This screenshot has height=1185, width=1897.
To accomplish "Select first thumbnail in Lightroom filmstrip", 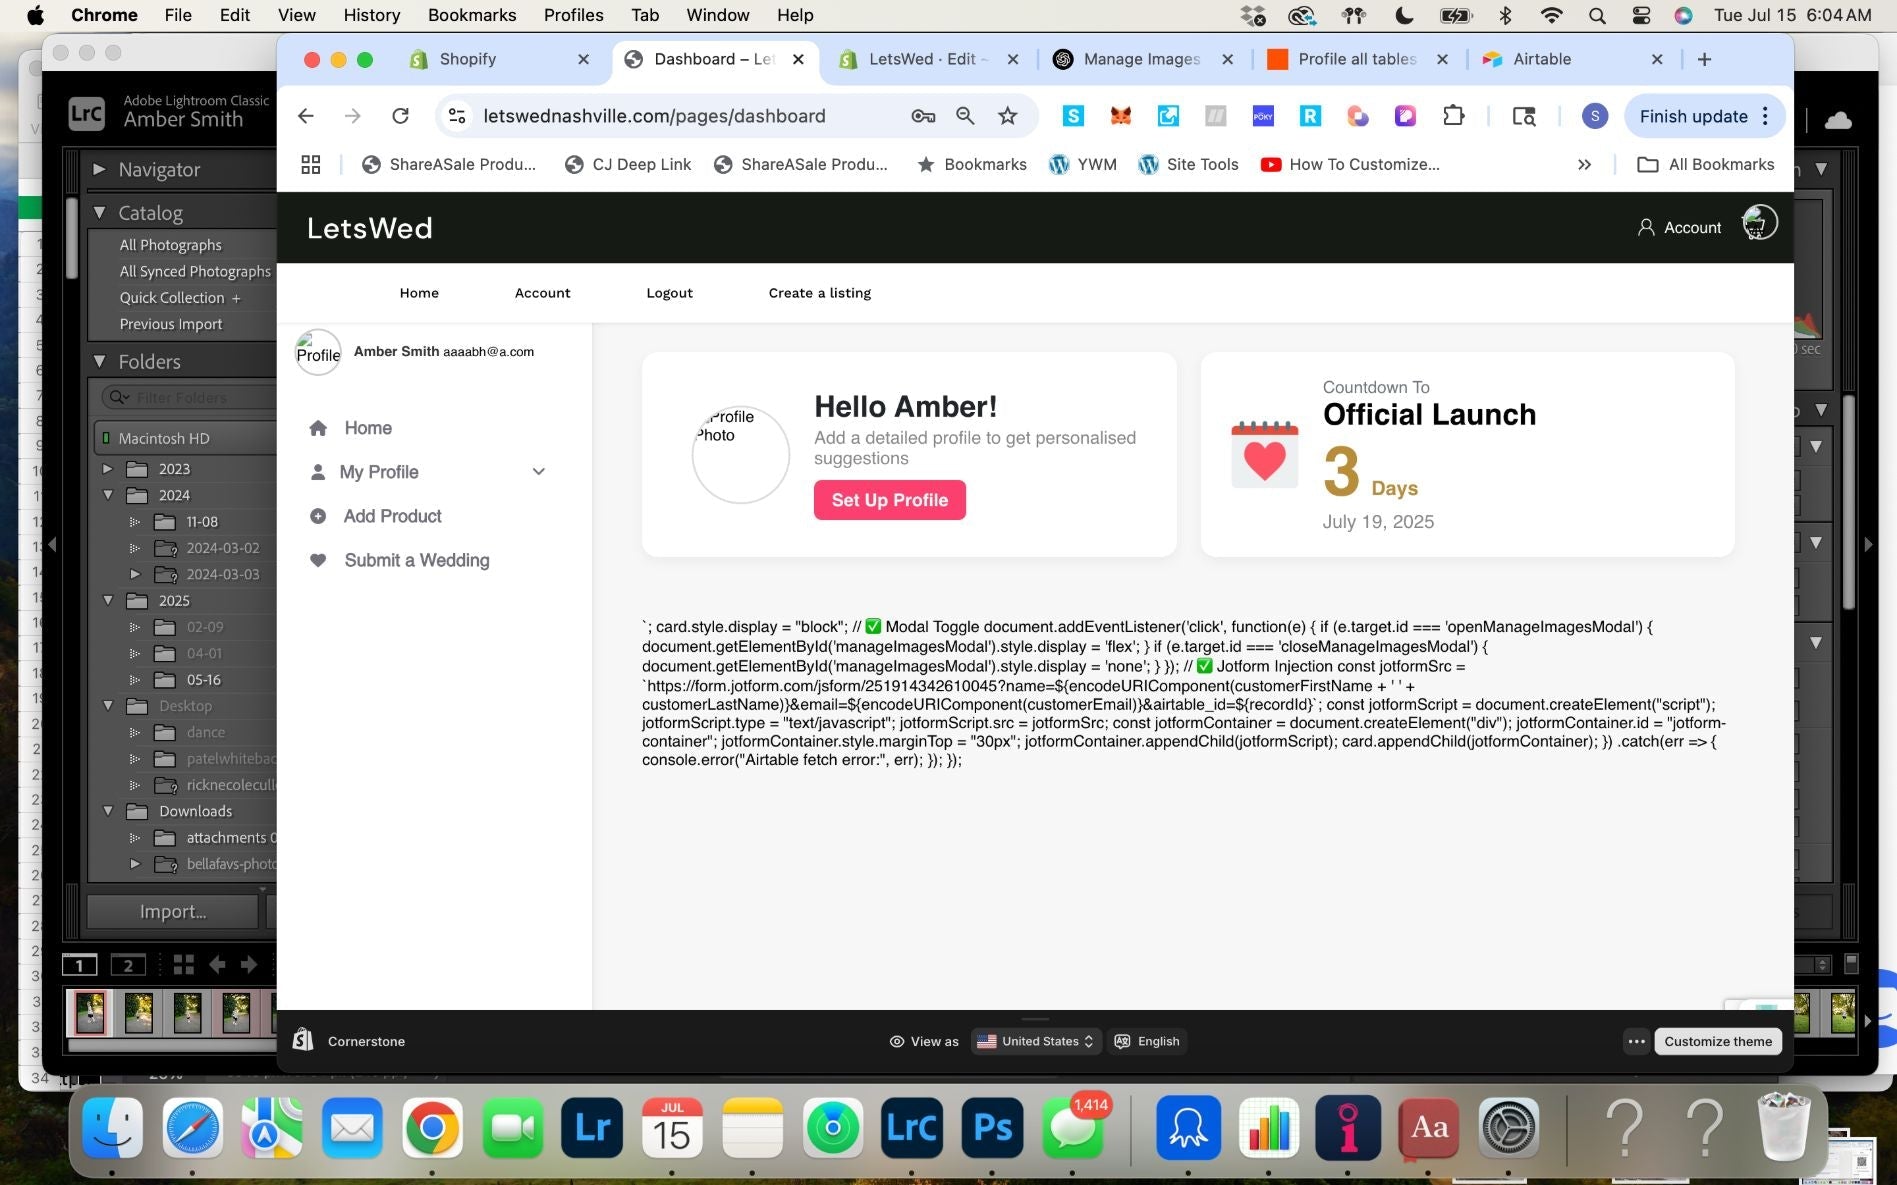I will [x=90, y=1012].
